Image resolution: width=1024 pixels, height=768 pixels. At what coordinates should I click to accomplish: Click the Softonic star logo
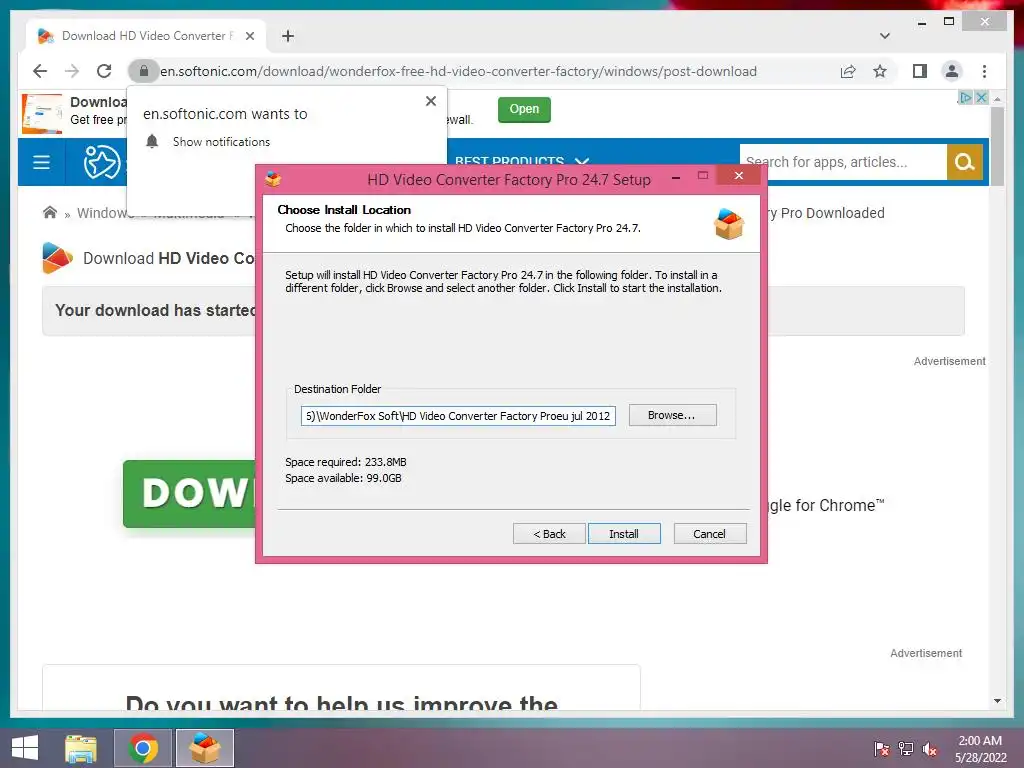(101, 162)
